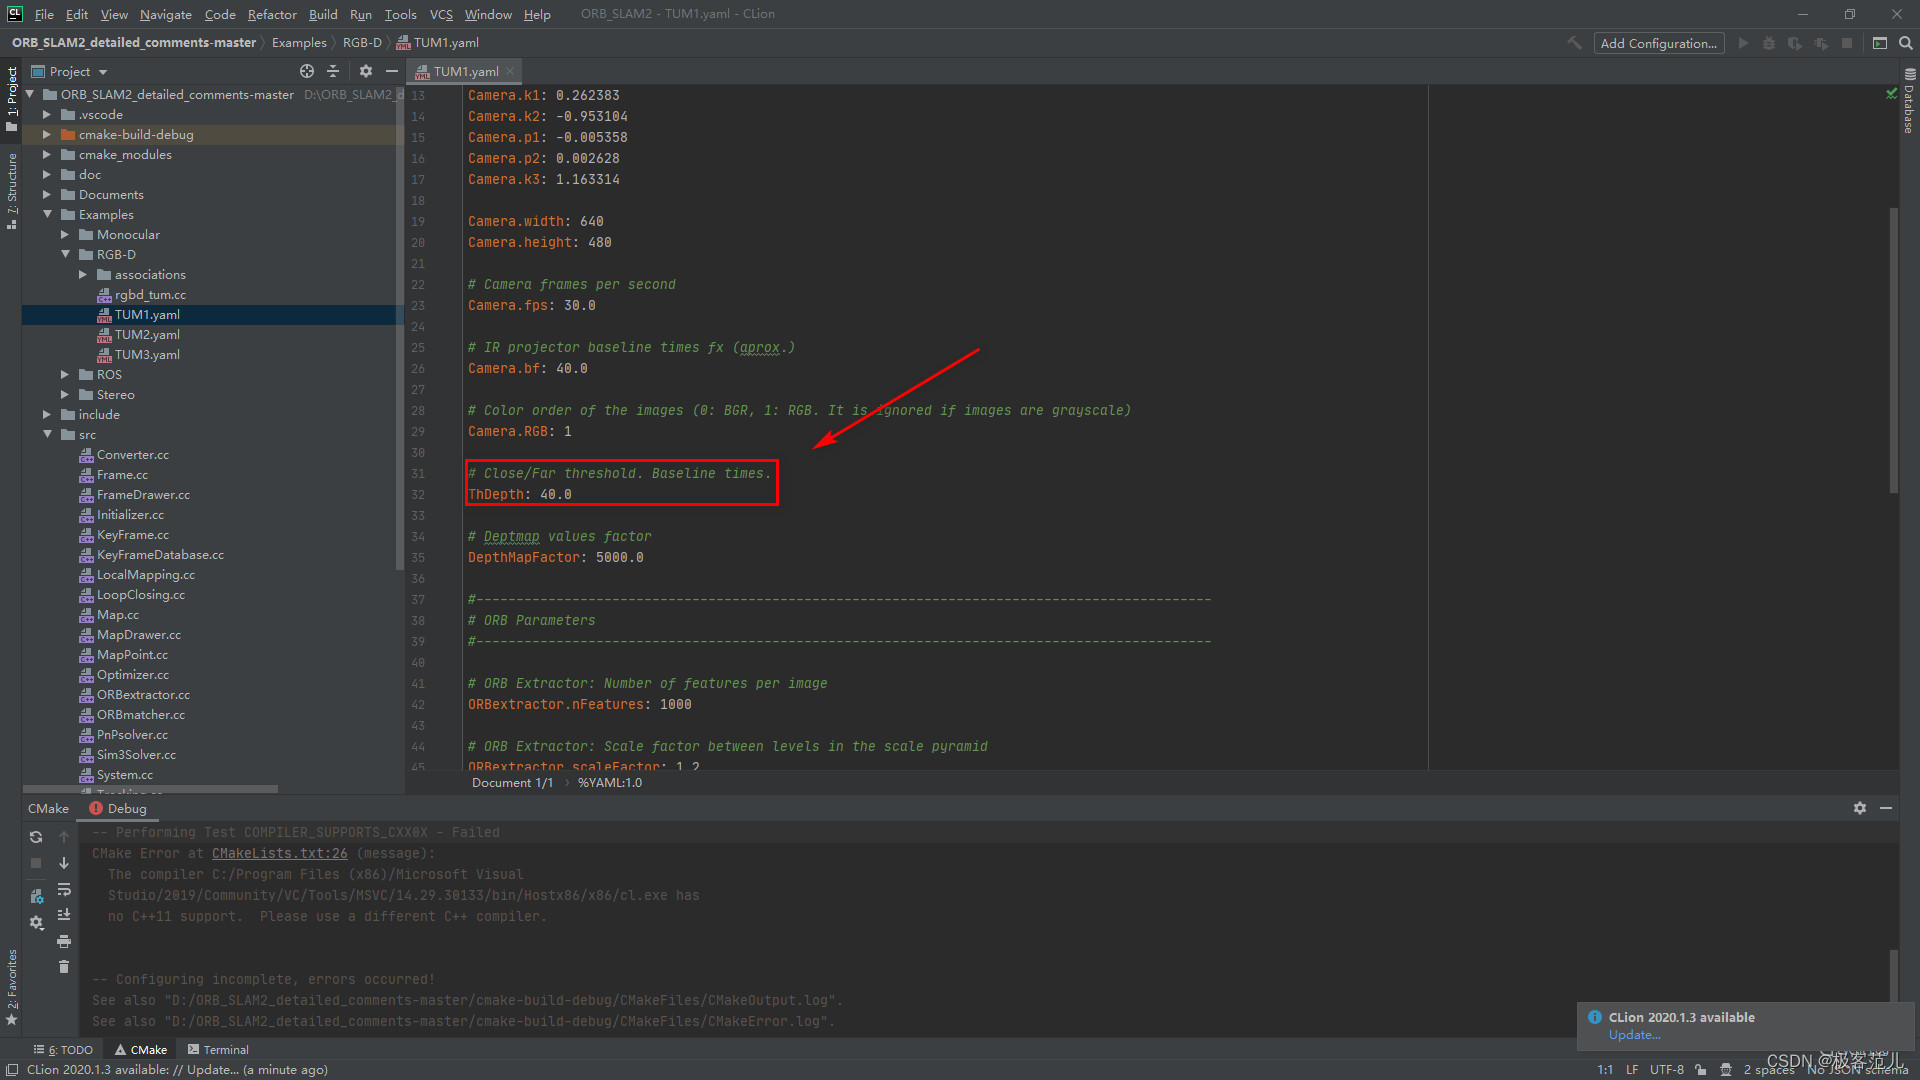Click the up arrow in CMake panel
Screen dimensions: 1920x1080
64,837
